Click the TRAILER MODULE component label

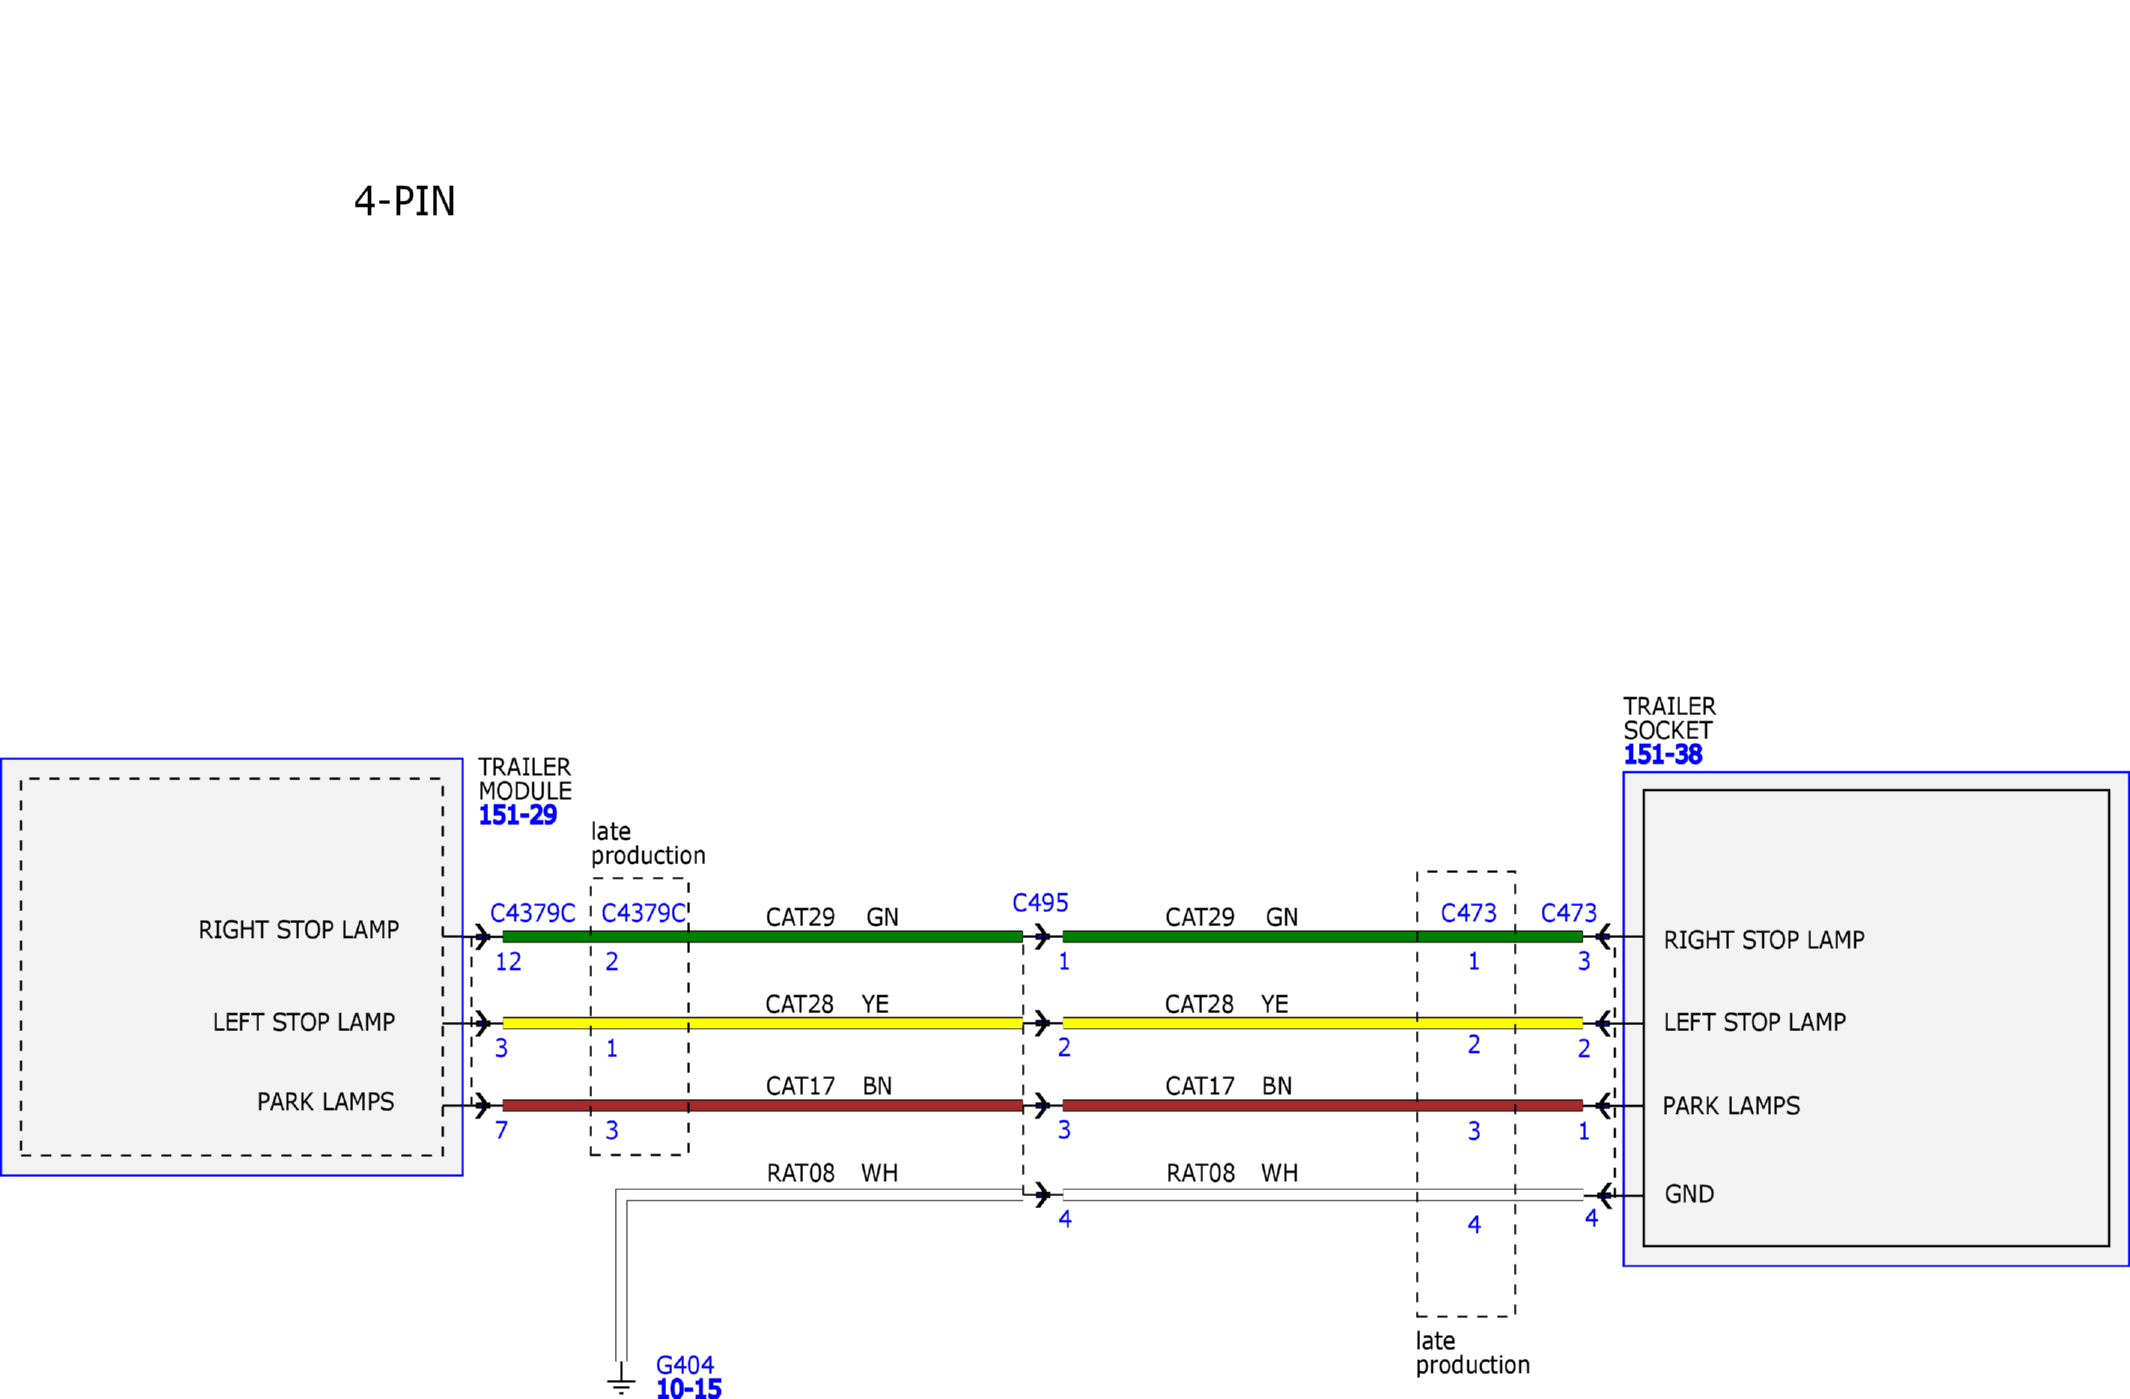pyautogui.click(x=525, y=779)
